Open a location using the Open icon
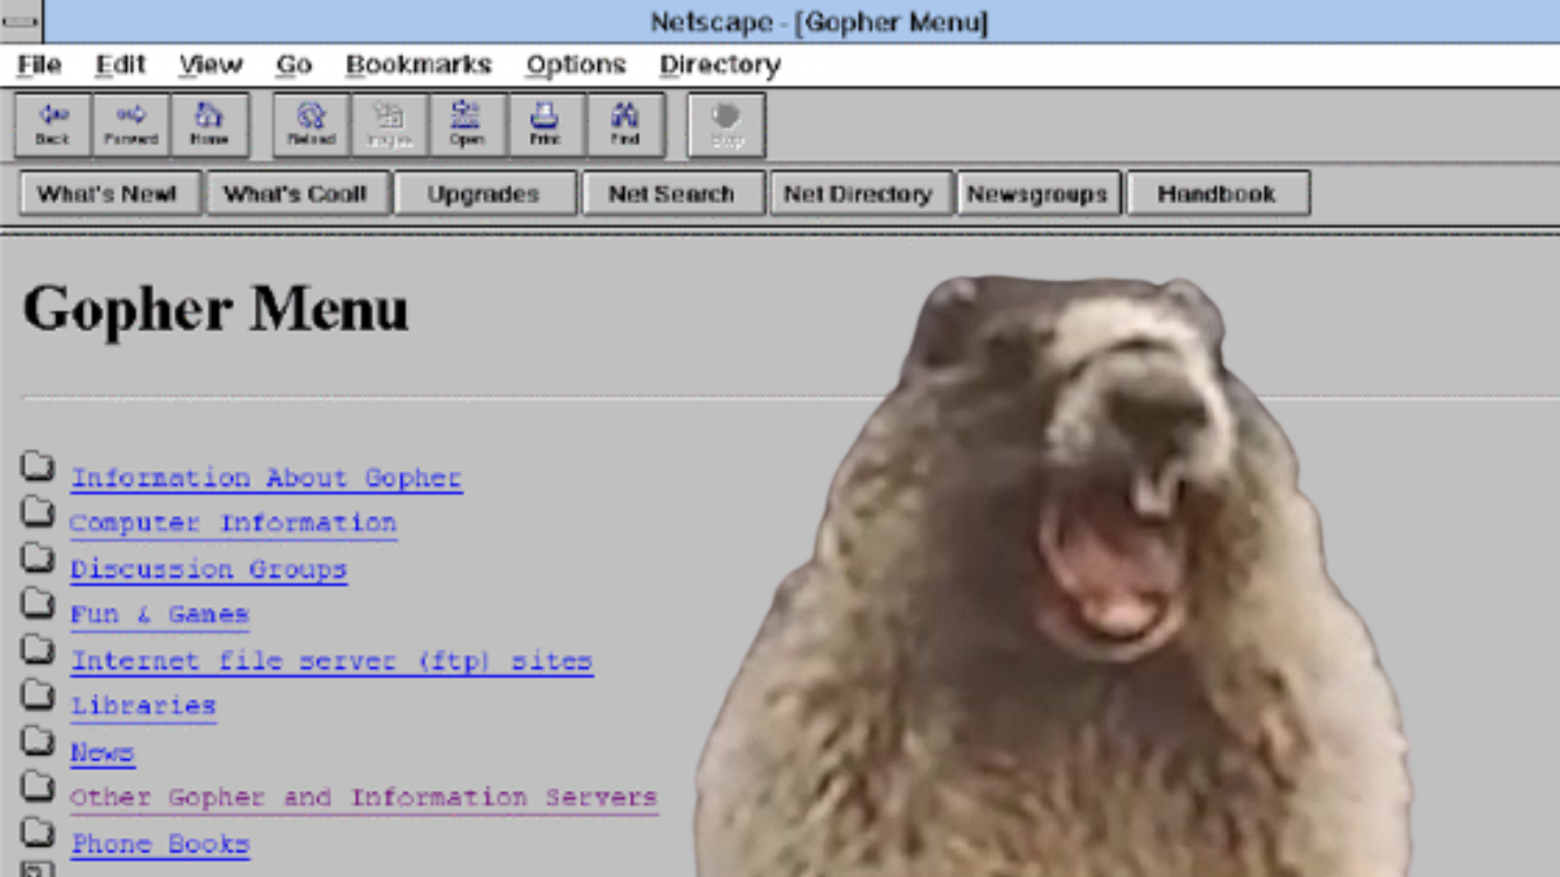 tap(467, 123)
